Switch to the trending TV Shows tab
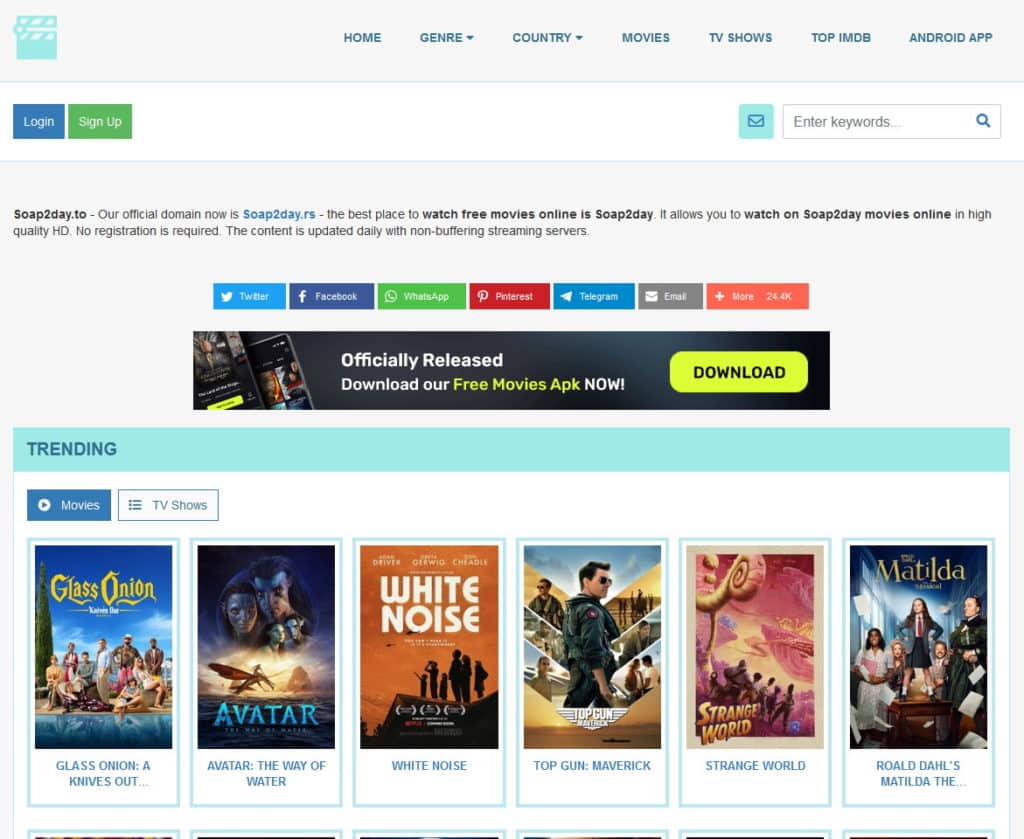The height and width of the screenshot is (839, 1024). point(168,505)
